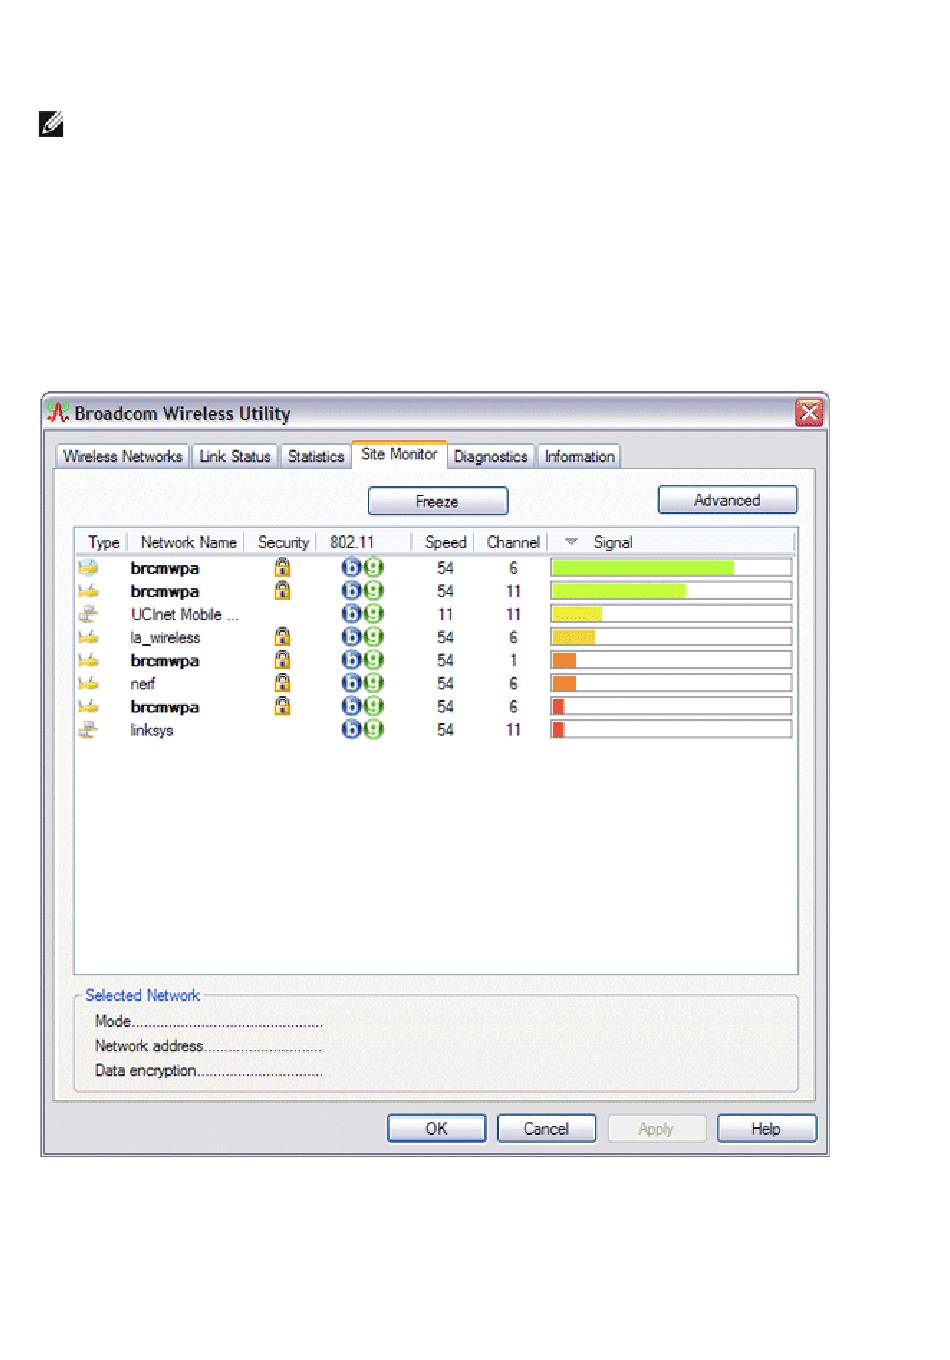
Task: Click the Cancel button
Action: pos(546,1128)
